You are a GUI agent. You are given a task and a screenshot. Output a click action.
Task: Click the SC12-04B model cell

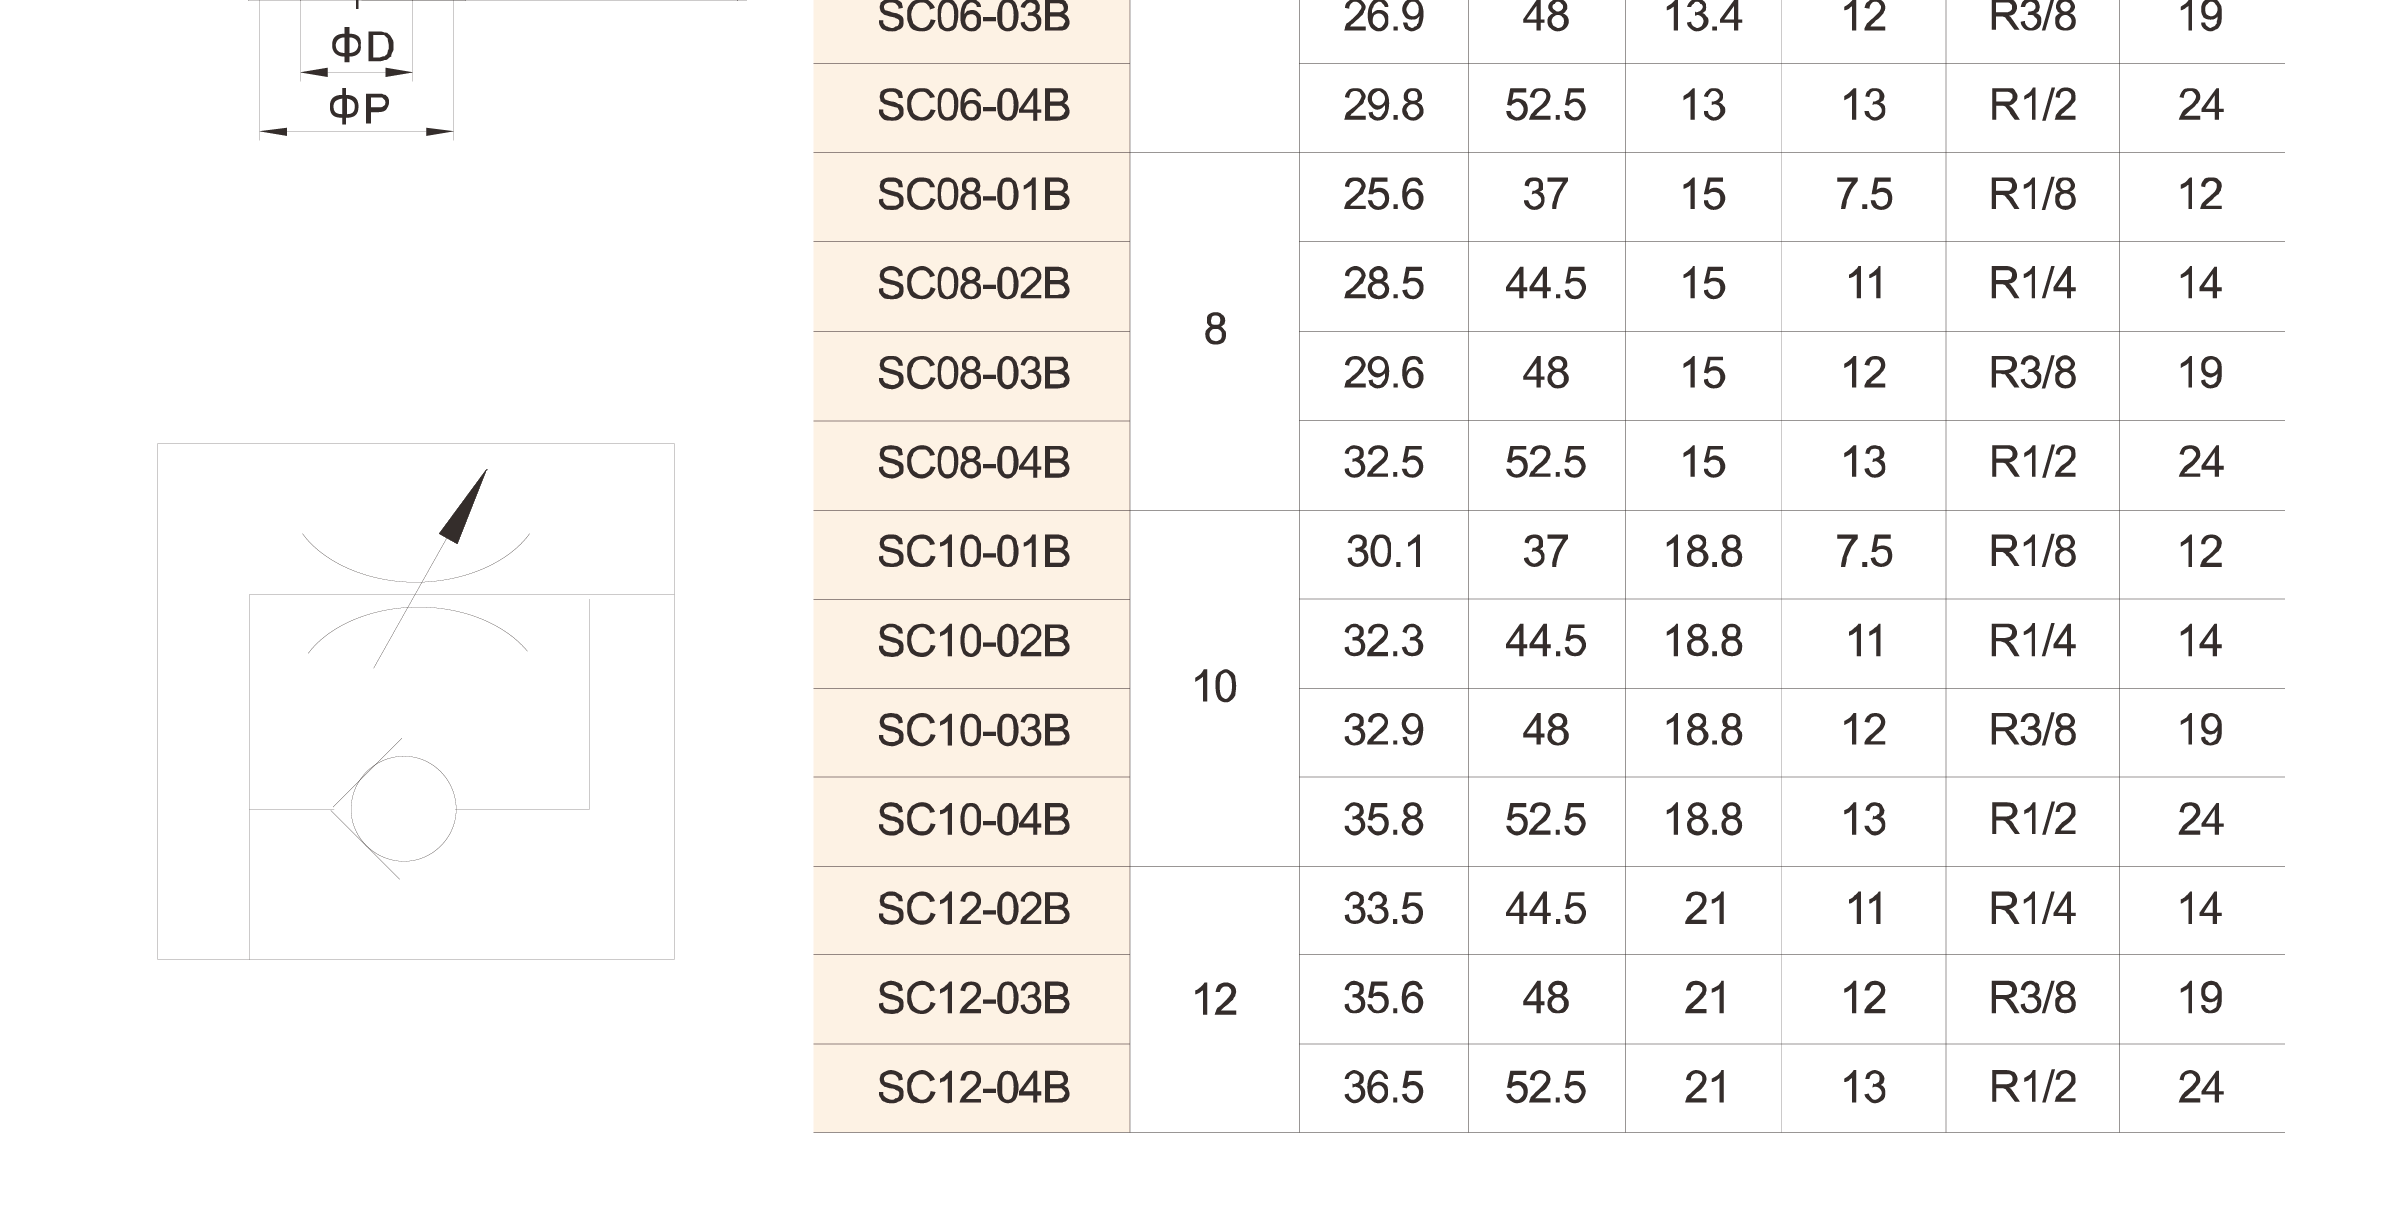point(972,1089)
